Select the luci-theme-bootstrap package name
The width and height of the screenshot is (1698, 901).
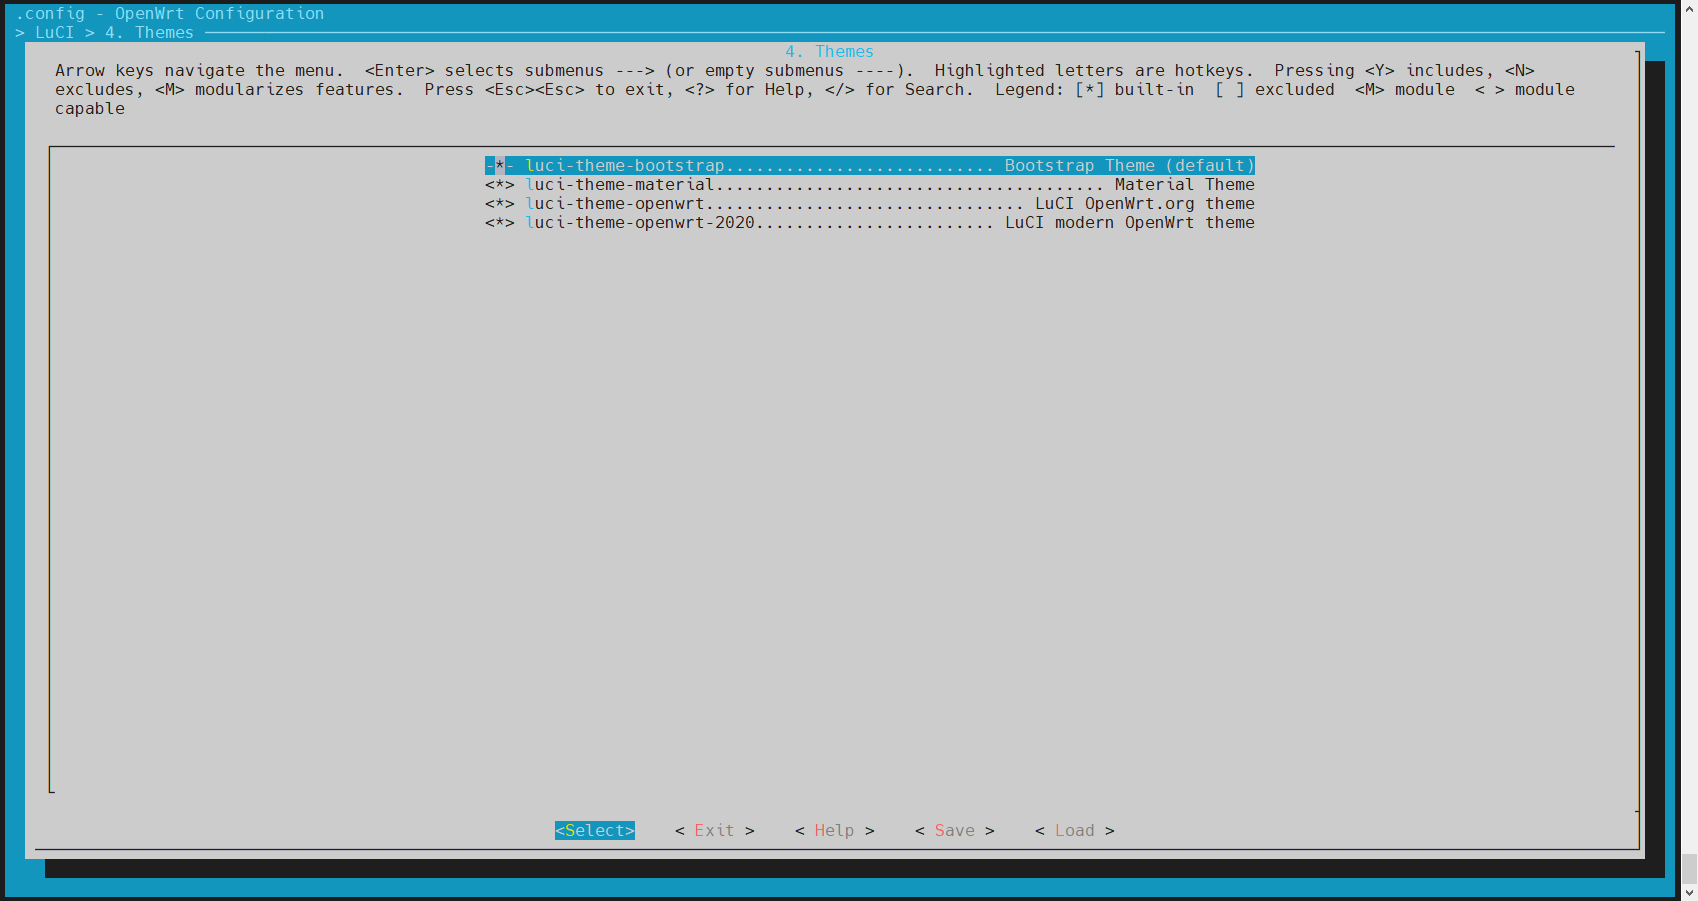click(x=624, y=166)
